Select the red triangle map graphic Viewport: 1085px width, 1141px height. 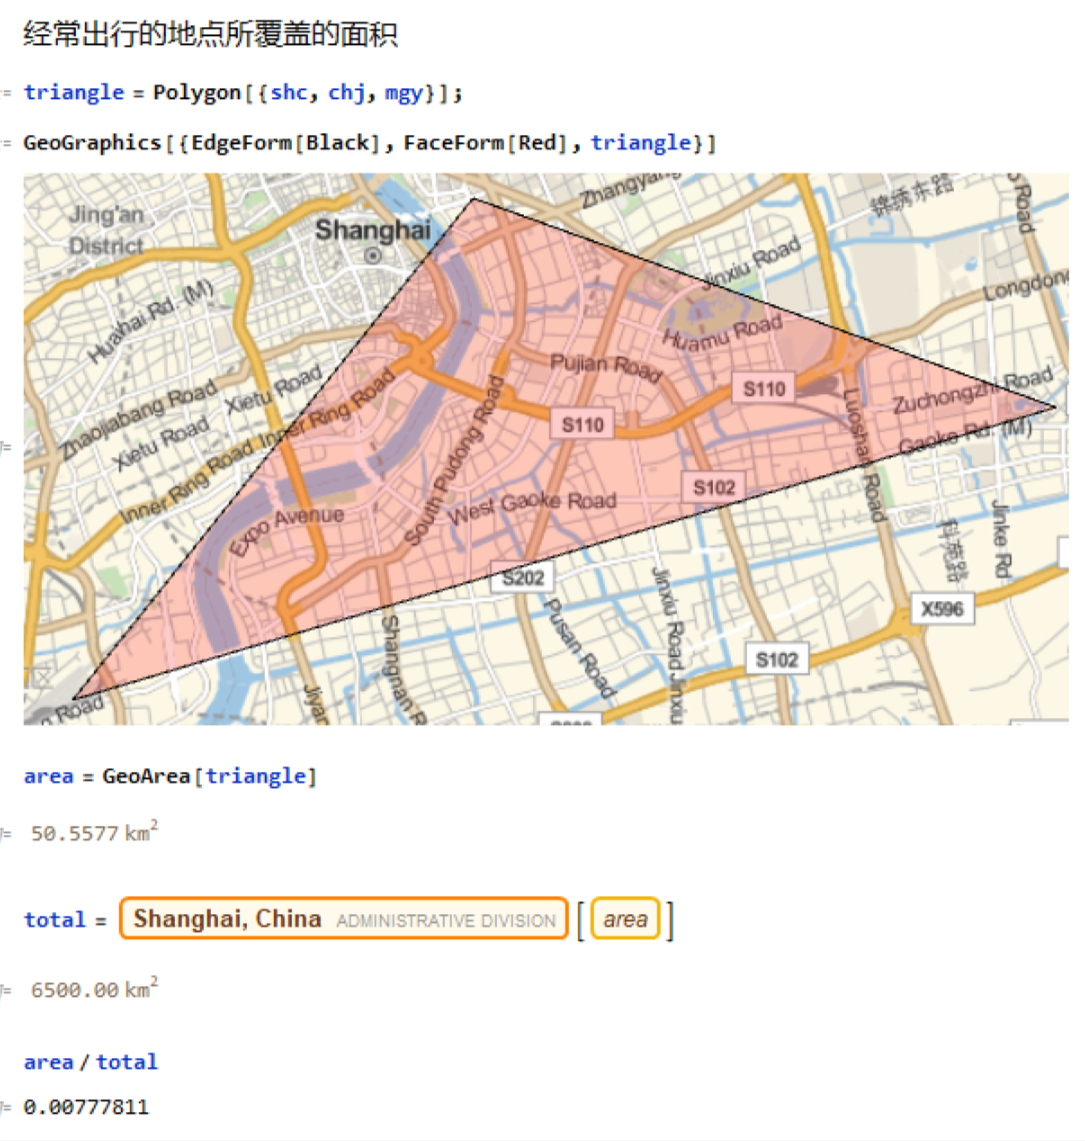point(546,449)
